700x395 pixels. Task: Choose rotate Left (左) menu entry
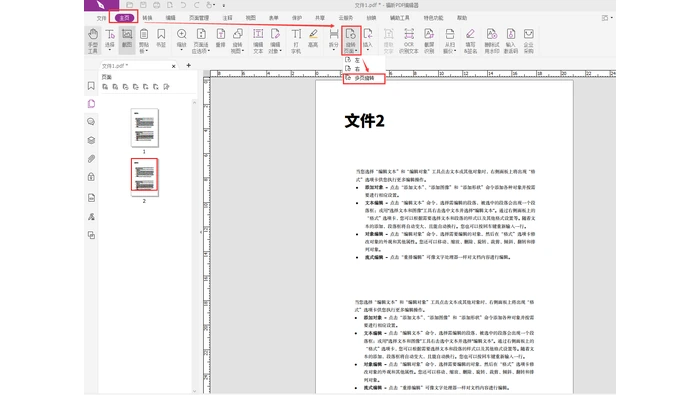(x=357, y=60)
